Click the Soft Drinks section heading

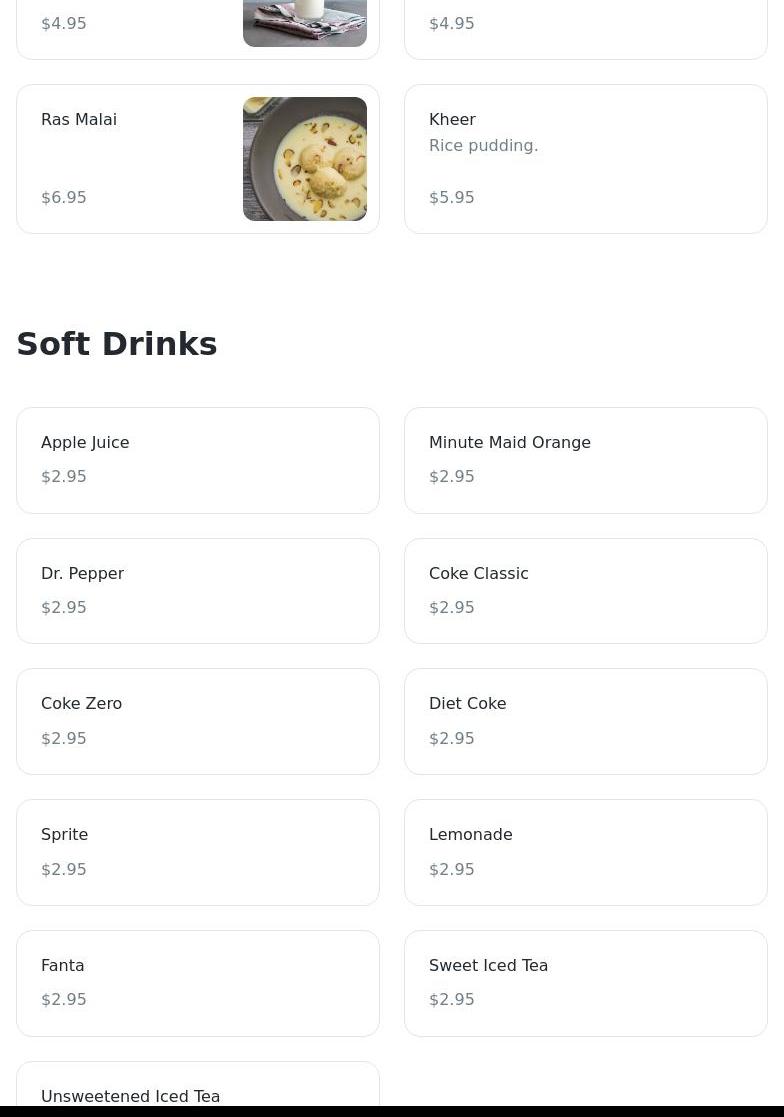pos(117,344)
